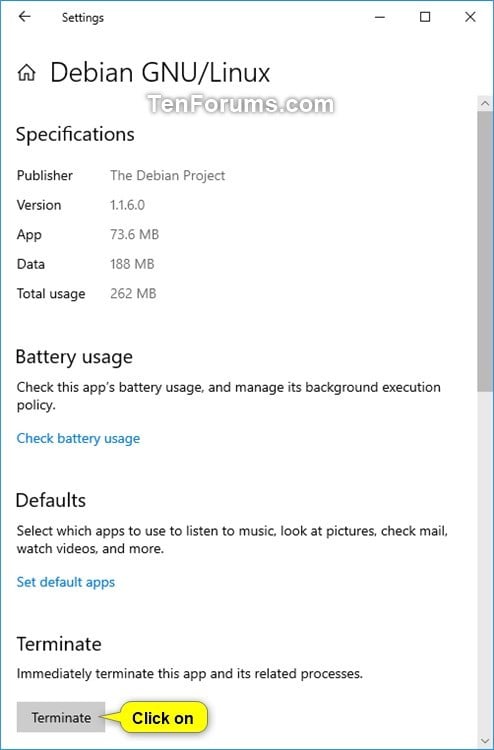Click the yellow "Click on" callout
Viewport: 494px width, 750px height.
(163, 718)
